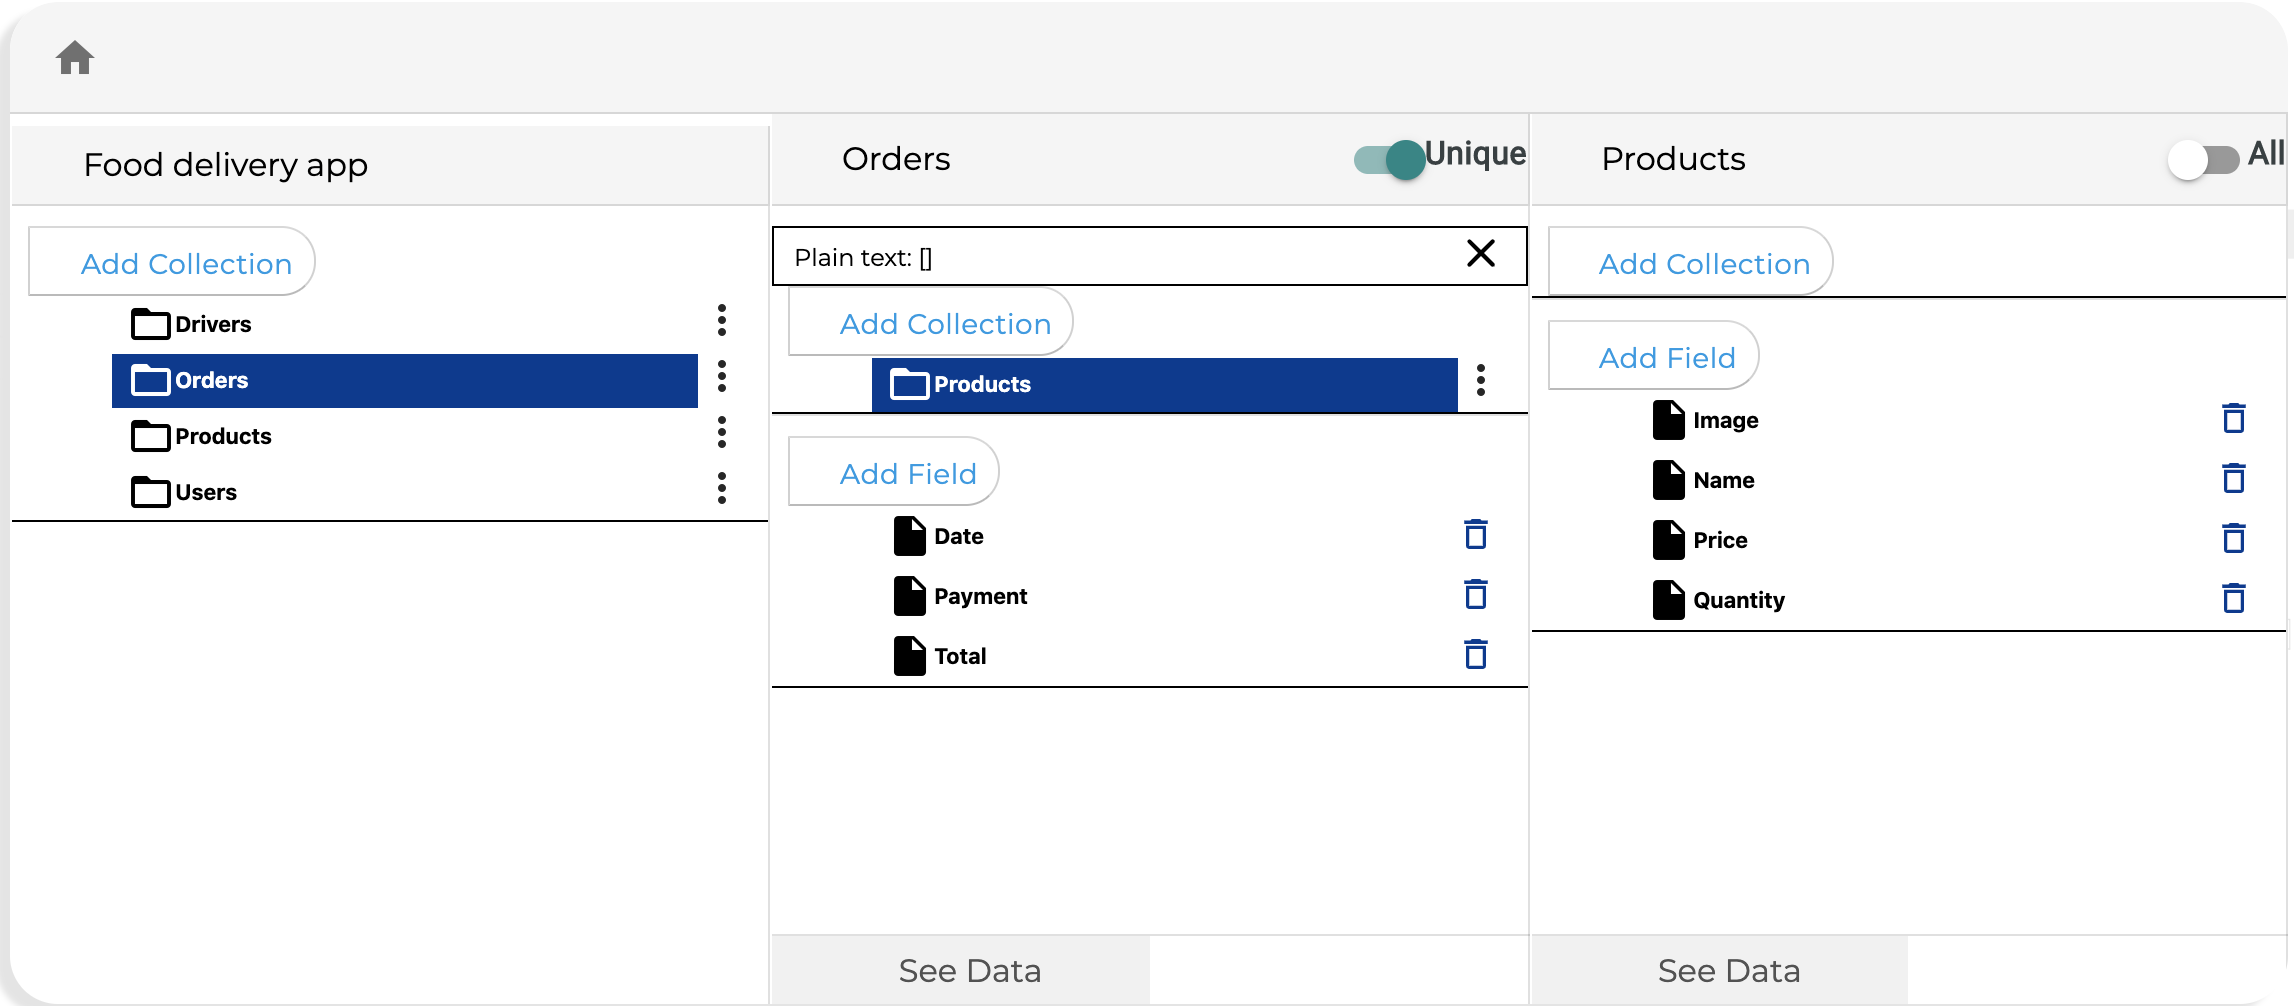Delete the Payment field
This screenshot has width=2294, height=1006.
1476,595
